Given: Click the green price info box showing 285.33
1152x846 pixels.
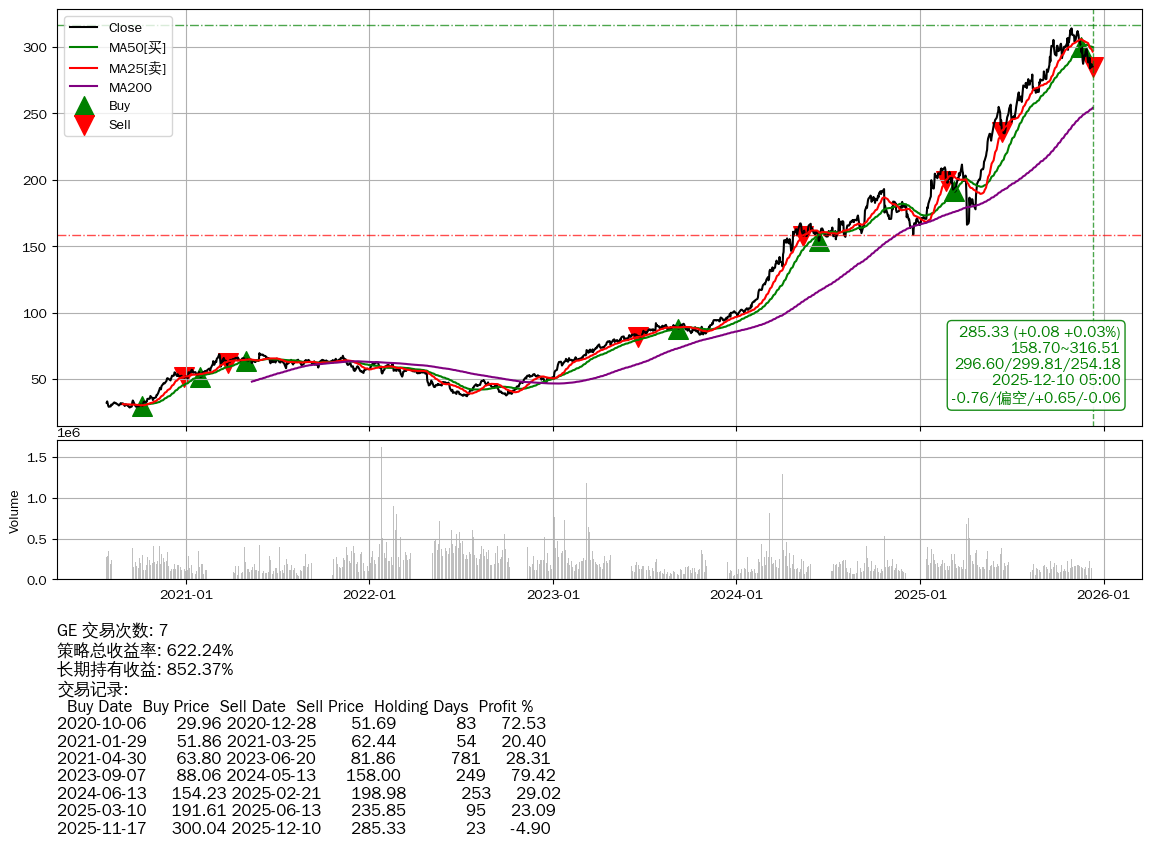Looking at the screenshot, I should (1035, 365).
